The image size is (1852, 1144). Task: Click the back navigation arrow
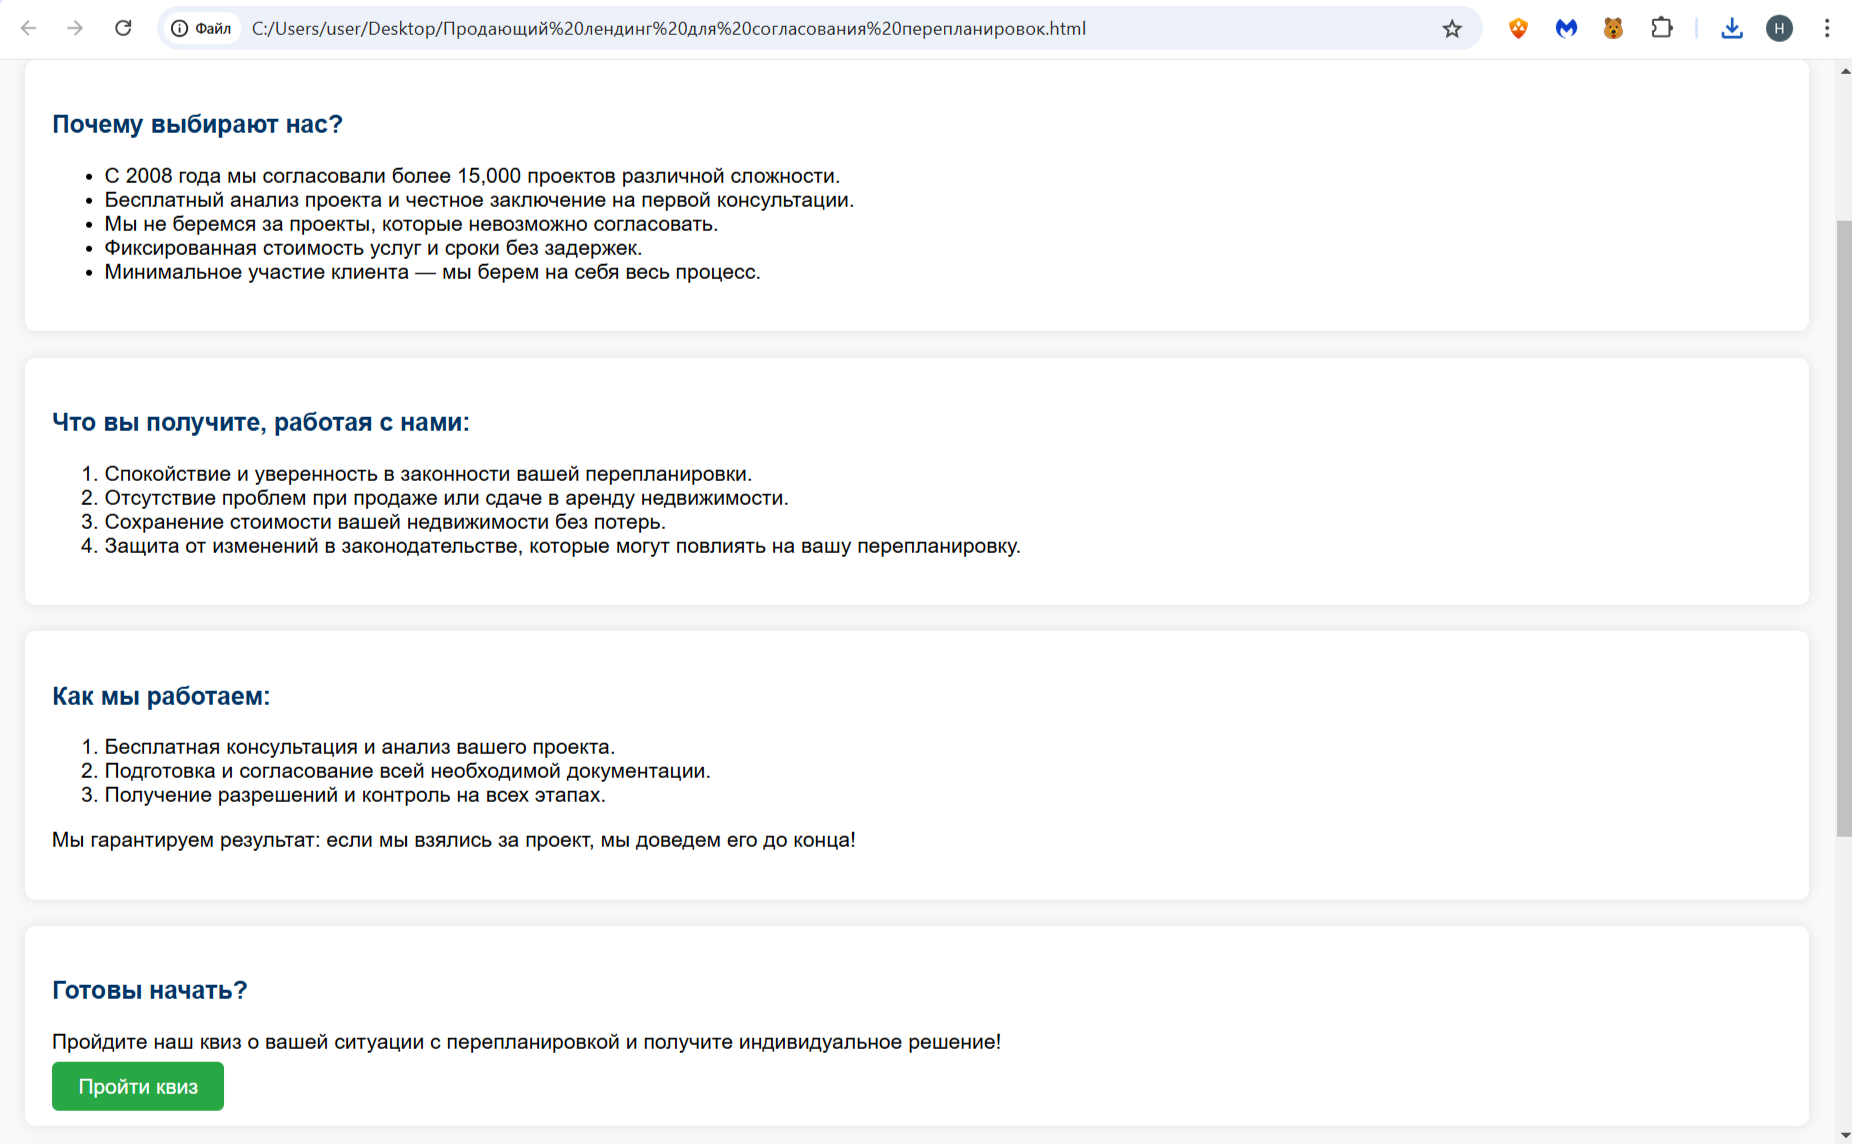point(29,28)
